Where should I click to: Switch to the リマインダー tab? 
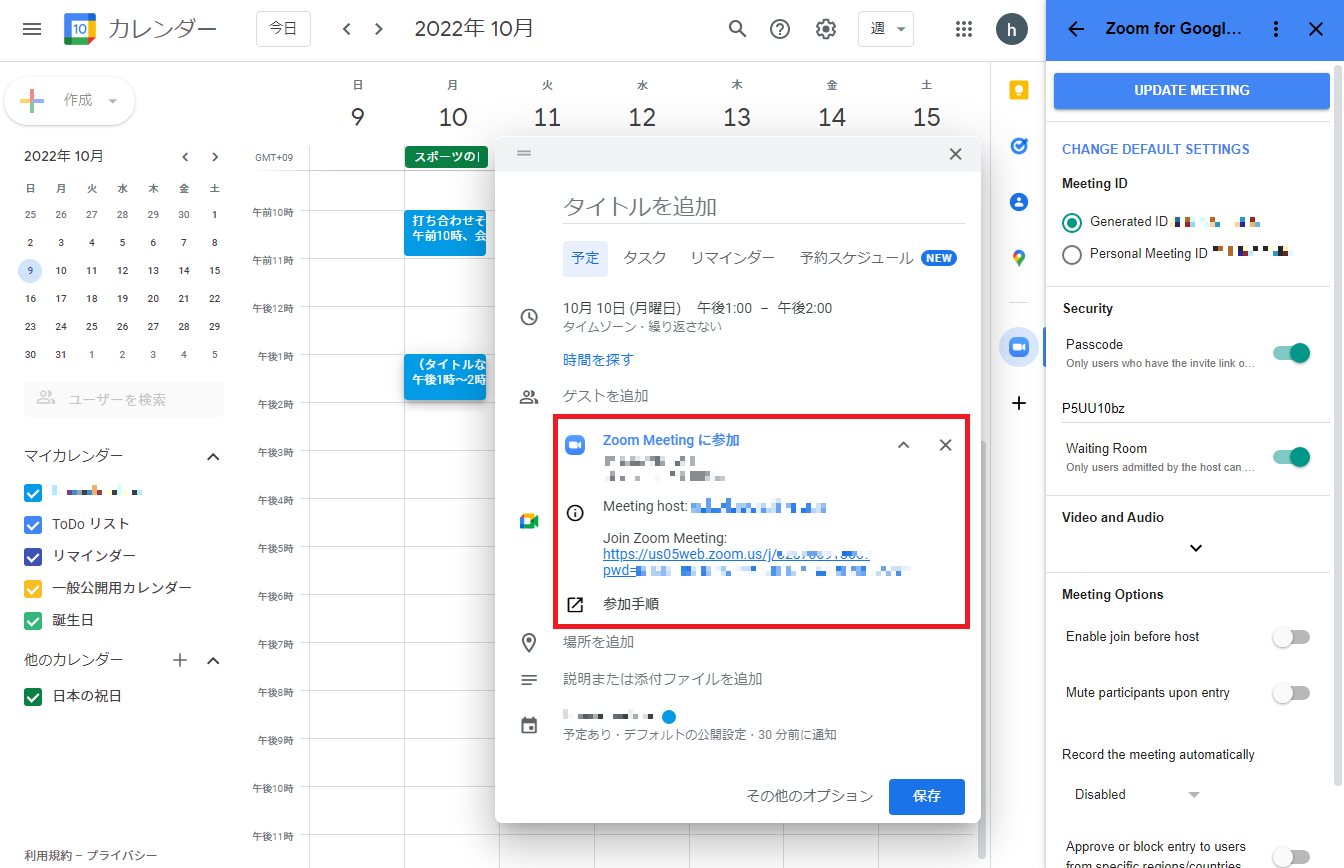pos(732,258)
